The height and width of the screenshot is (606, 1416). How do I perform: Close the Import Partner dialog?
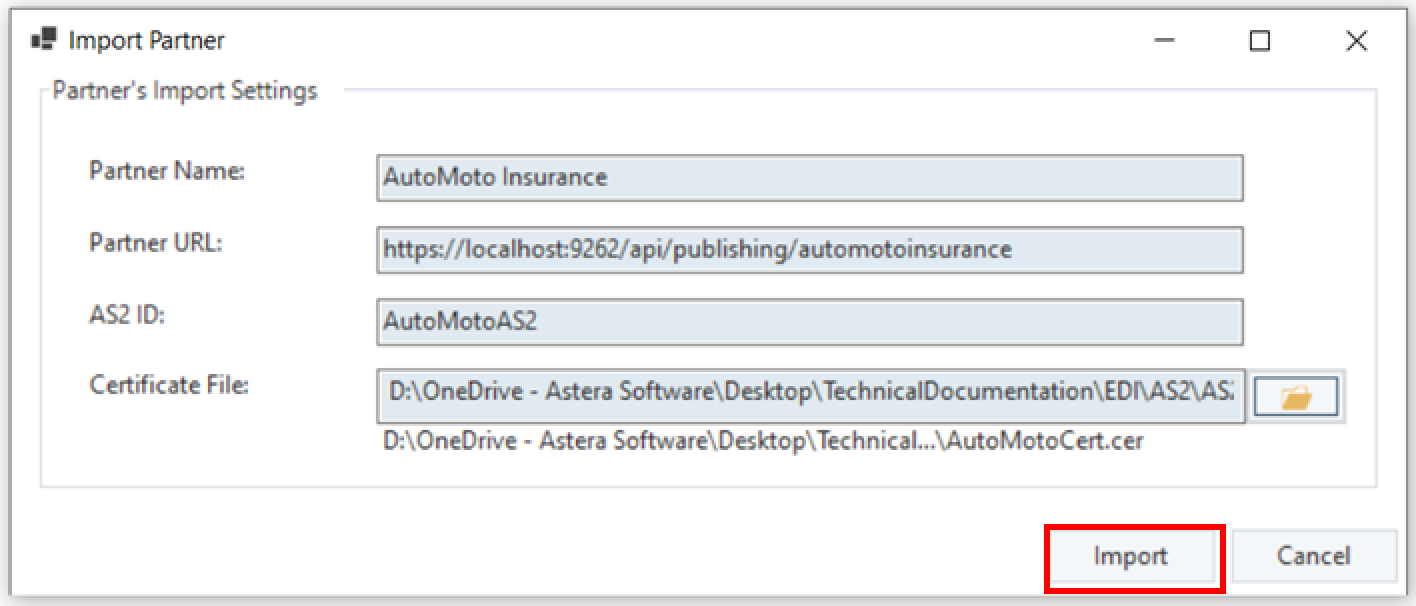[x=1356, y=41]
